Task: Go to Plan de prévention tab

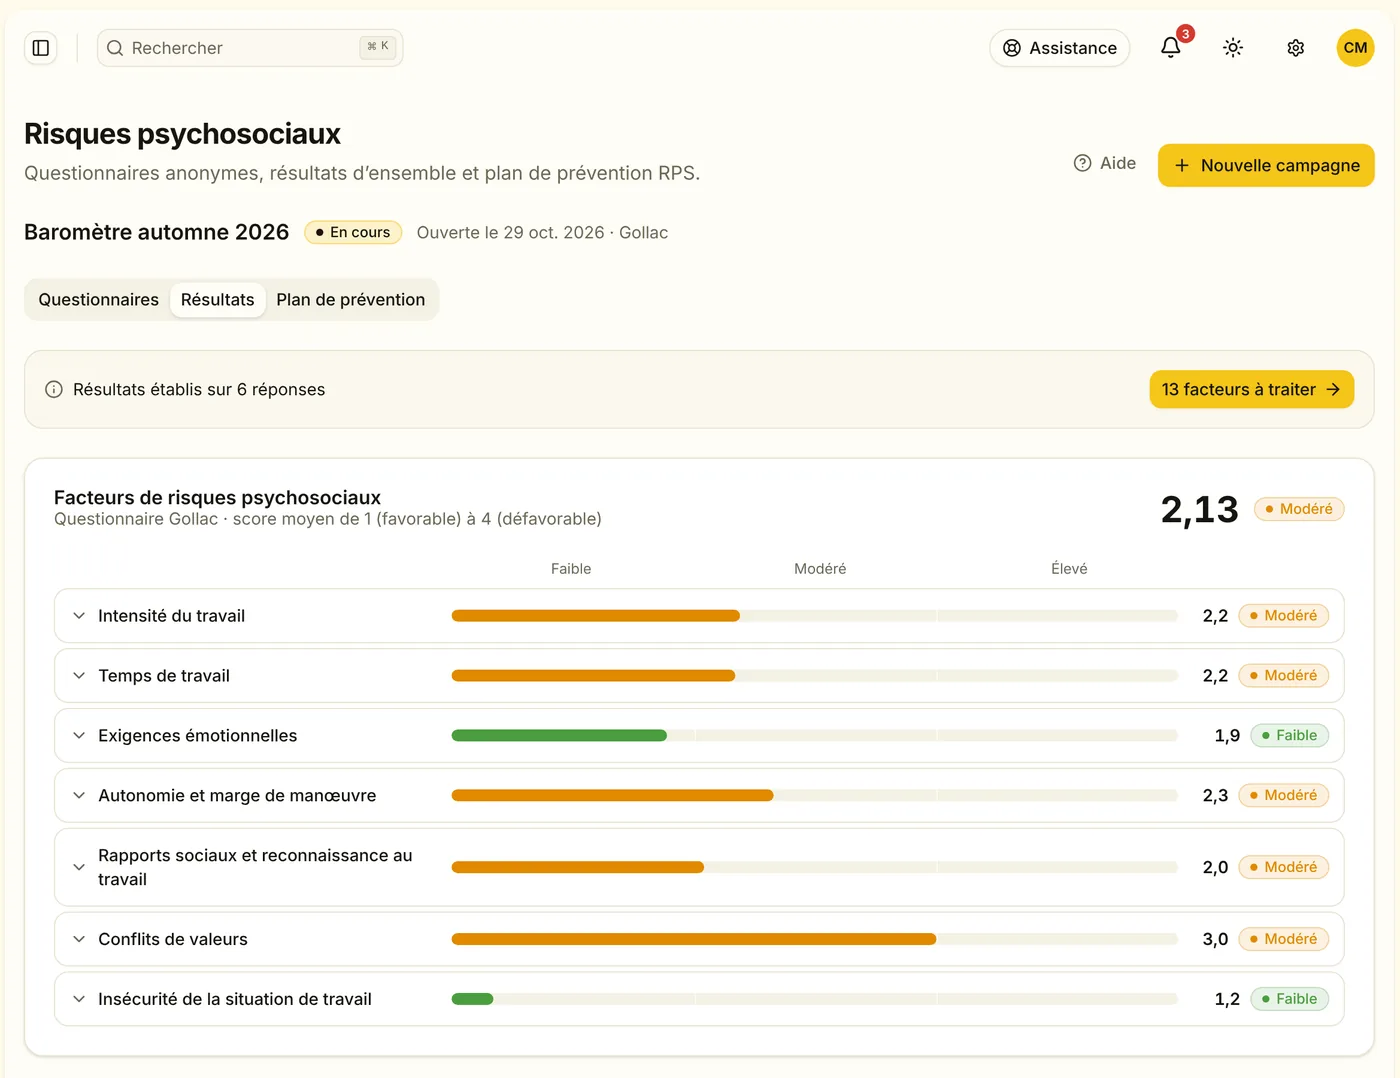Action: 351,300
